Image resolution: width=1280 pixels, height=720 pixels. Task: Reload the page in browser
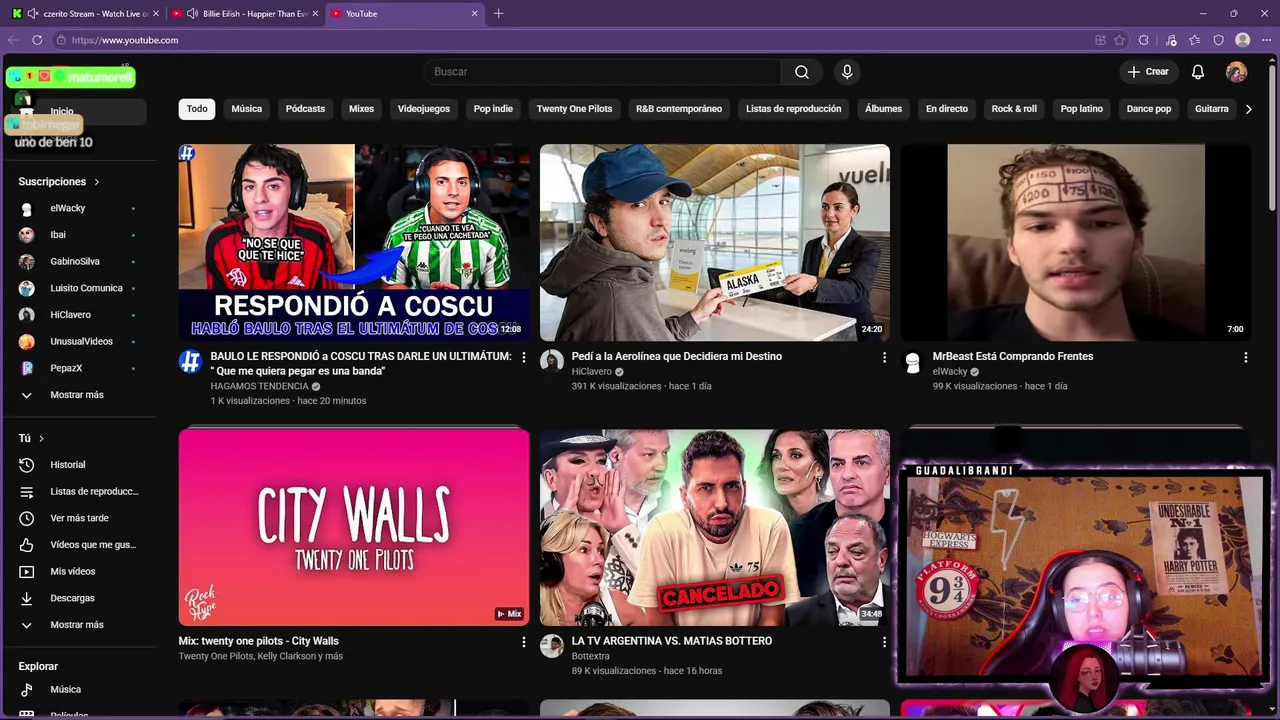37,40
